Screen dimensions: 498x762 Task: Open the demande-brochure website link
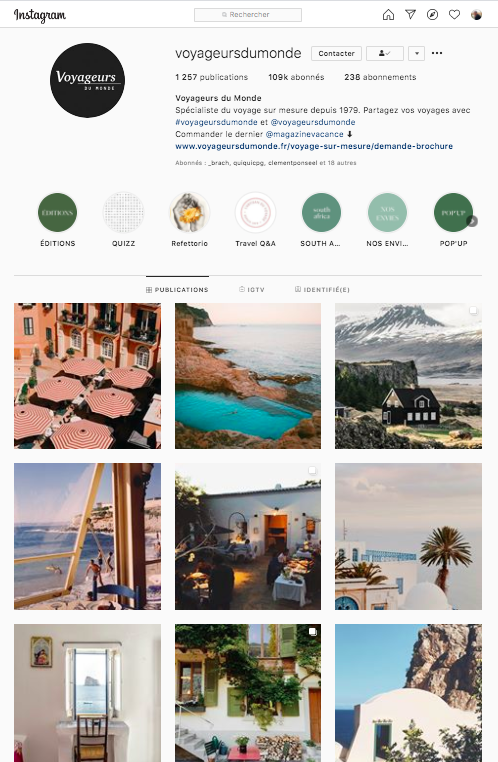[314, 146]
